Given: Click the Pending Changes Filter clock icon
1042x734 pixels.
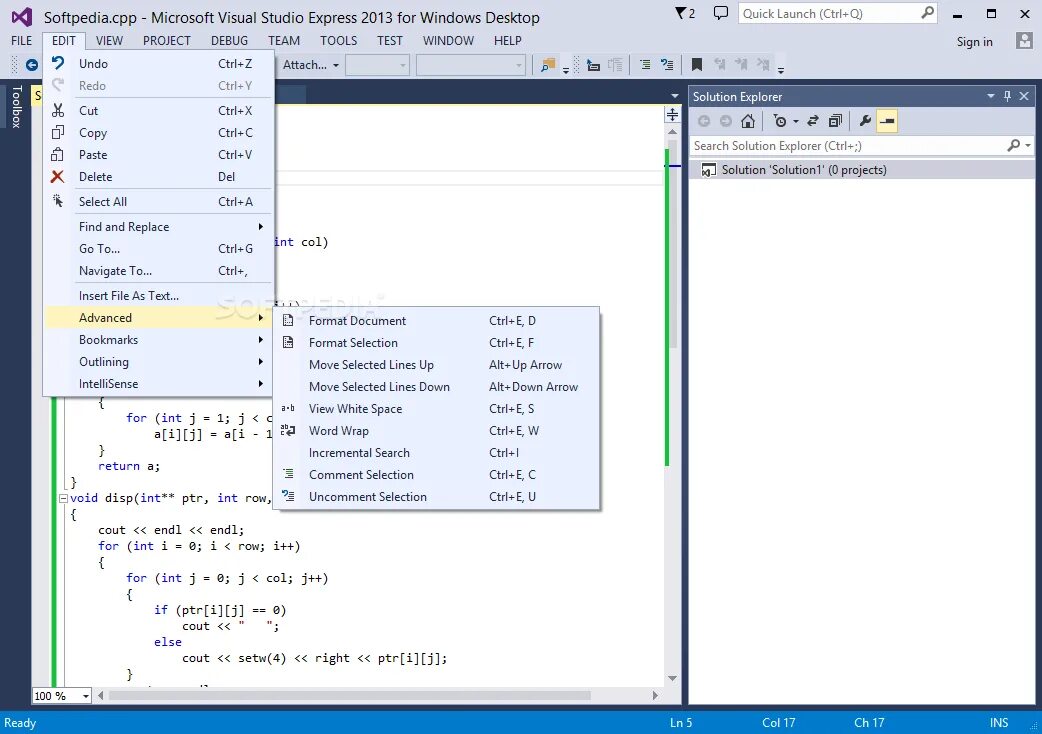Looking at the screenshot, I should 780,121.
